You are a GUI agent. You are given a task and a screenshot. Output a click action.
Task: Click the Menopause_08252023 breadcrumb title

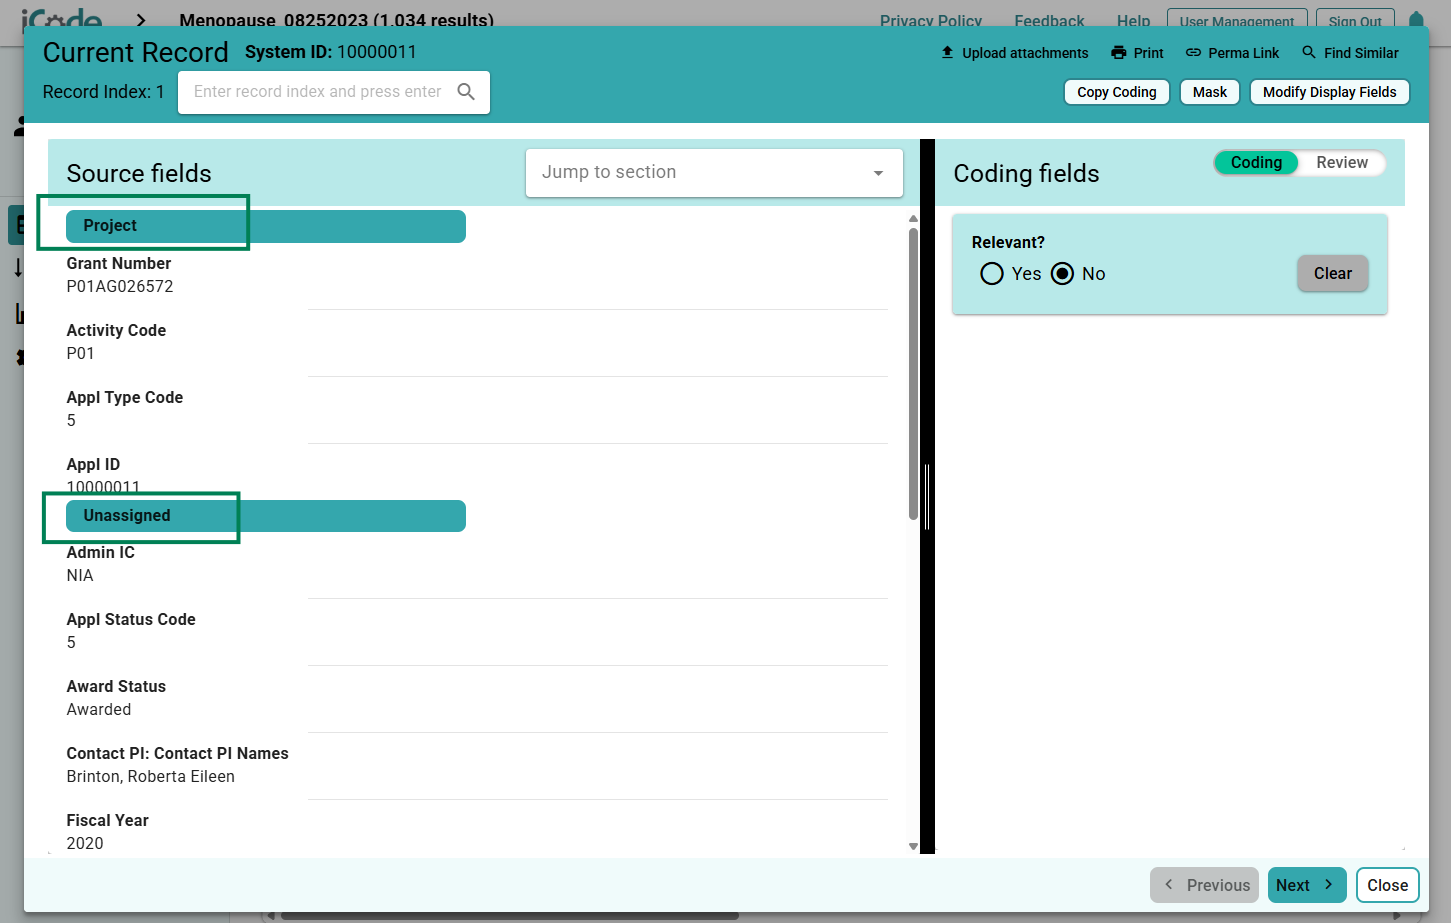point(336,20)
